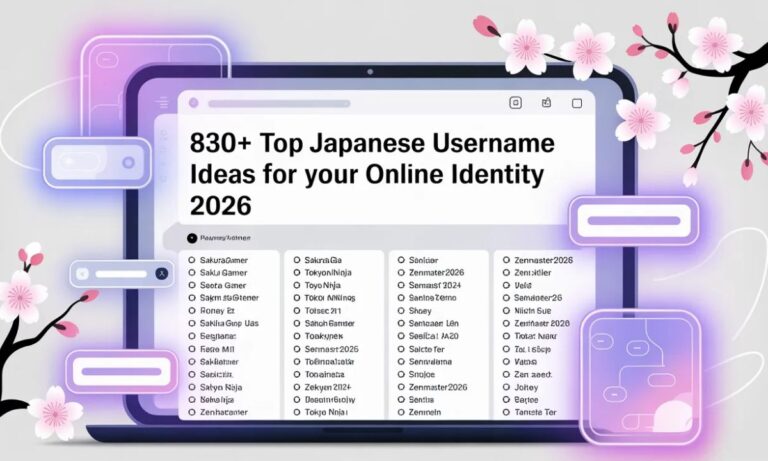Select the radio button beside Seota Gamer
The height and width of the screenshot is (461, 768).
[192, 285]
